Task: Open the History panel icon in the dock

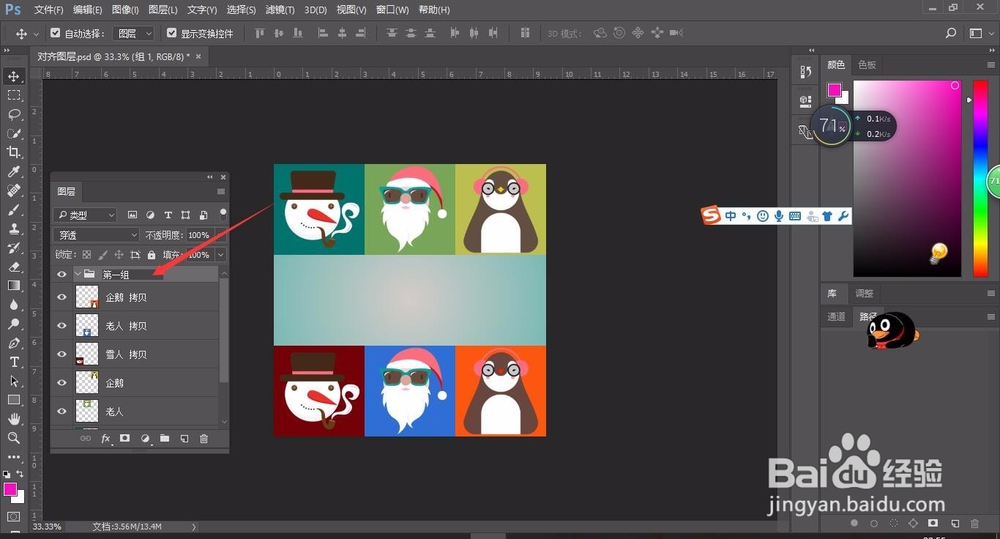Action: click(805, 72)
